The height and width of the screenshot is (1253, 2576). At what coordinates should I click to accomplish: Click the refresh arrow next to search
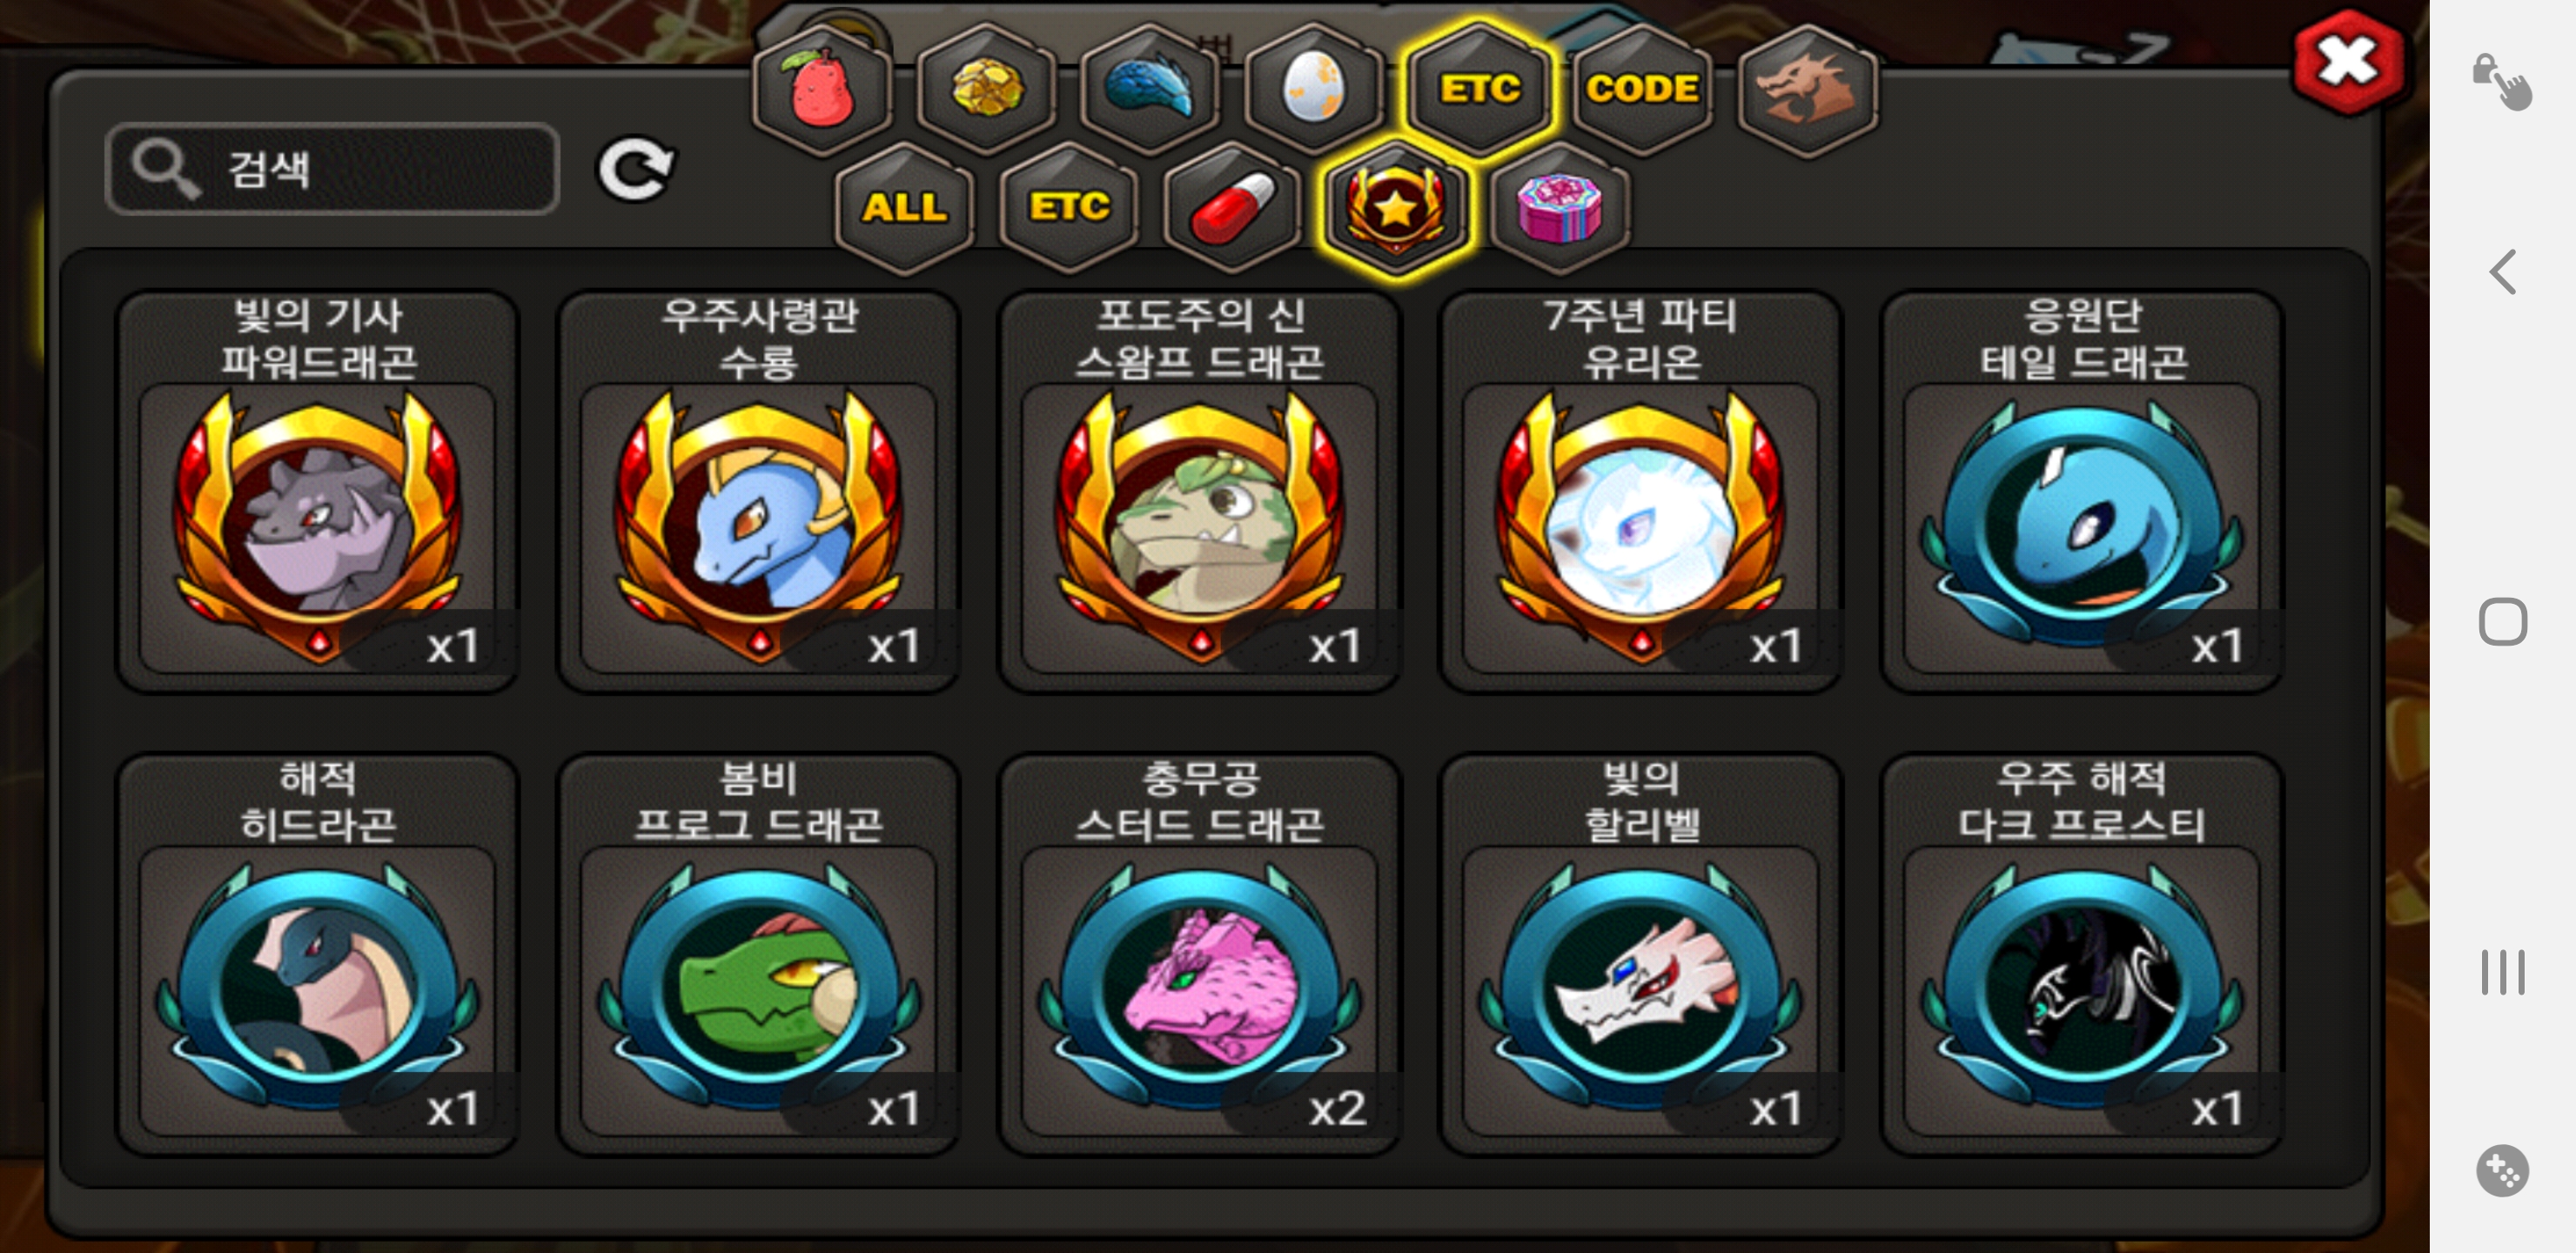pos(636,168)
